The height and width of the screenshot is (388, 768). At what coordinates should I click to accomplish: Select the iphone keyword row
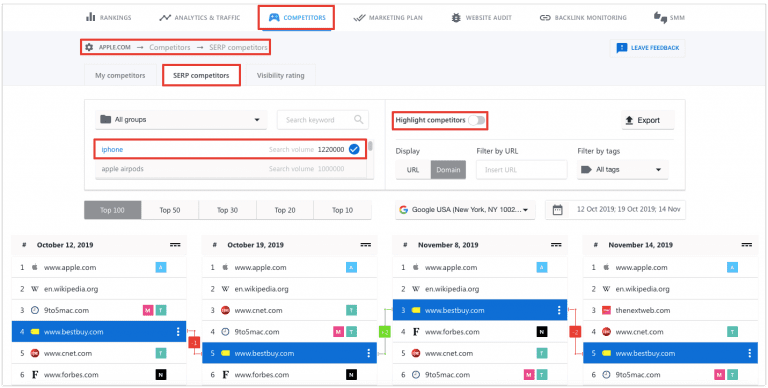[231, 149]
